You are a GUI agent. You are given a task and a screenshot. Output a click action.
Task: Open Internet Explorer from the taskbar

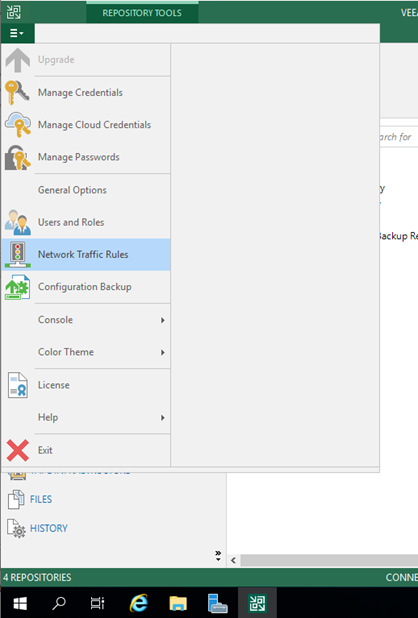coord(139,603)
